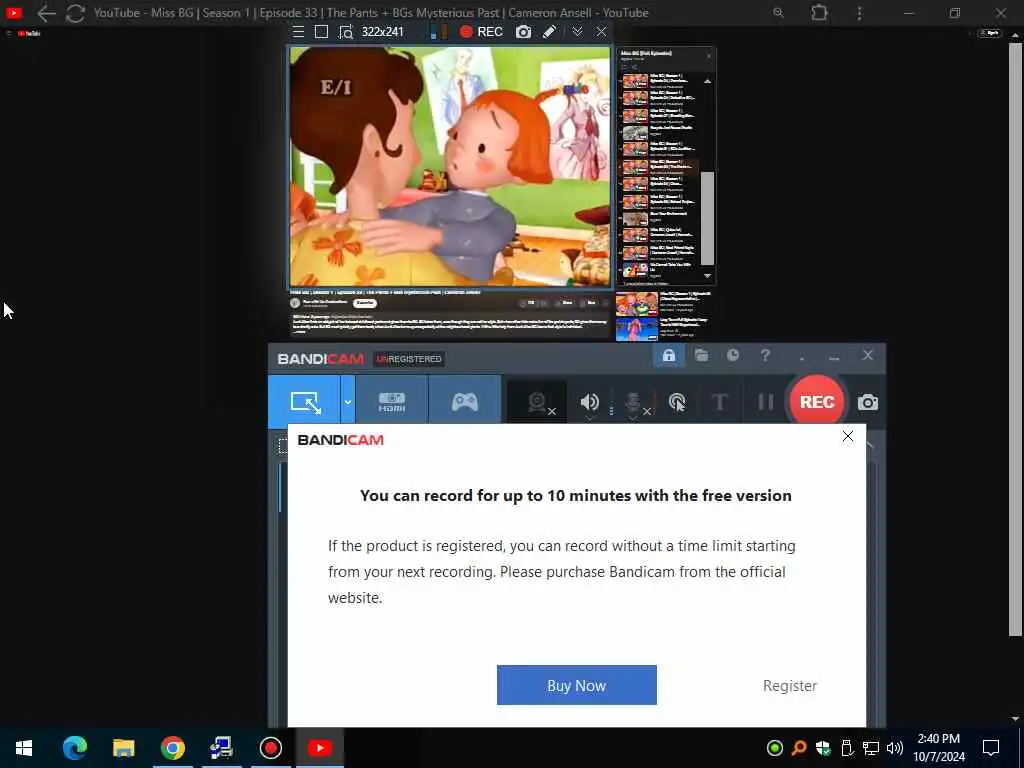Select the Screen Recording mode button

[x=305, y=402]
